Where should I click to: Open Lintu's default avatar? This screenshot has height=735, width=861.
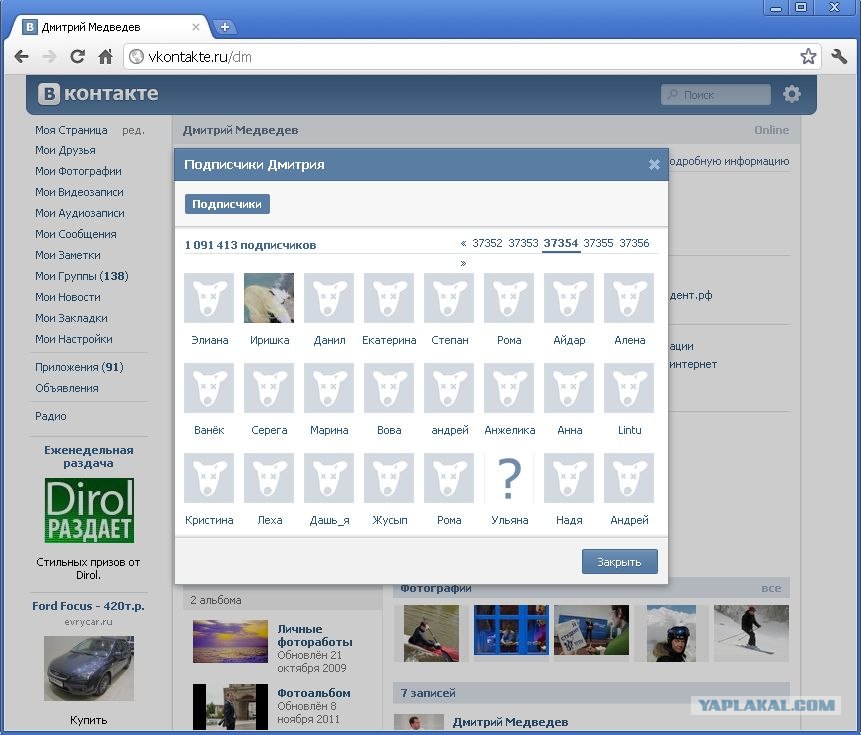pos(629,388)
